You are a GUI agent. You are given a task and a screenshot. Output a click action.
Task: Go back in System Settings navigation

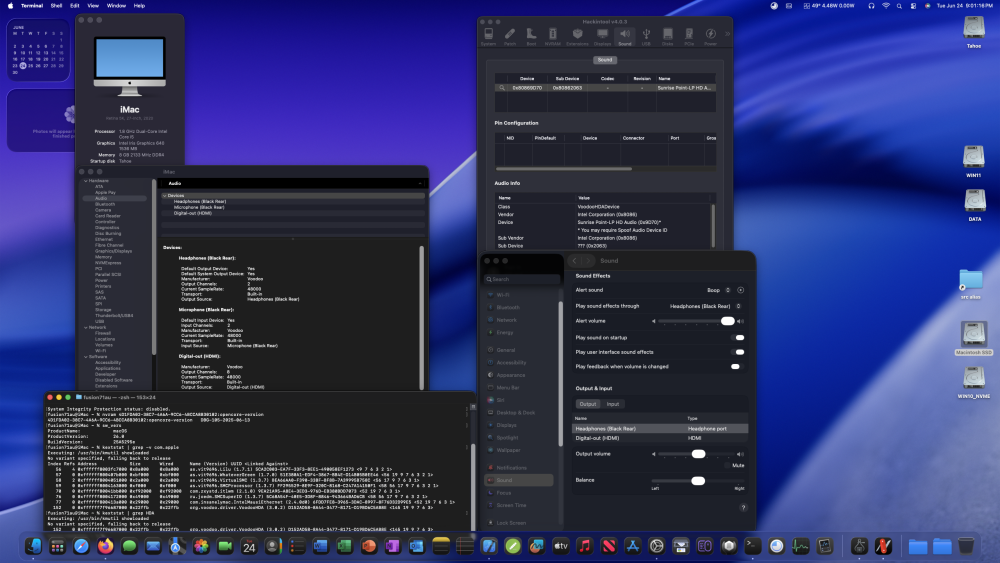[574, 261]
